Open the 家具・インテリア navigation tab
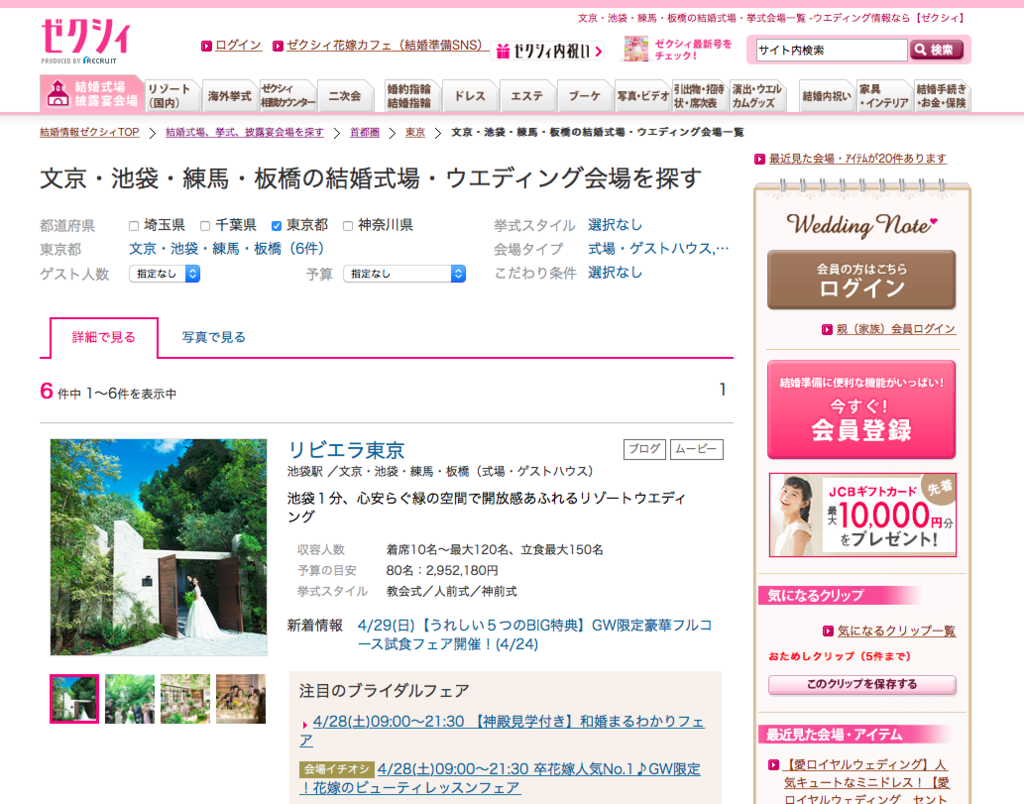 (884, 95)
